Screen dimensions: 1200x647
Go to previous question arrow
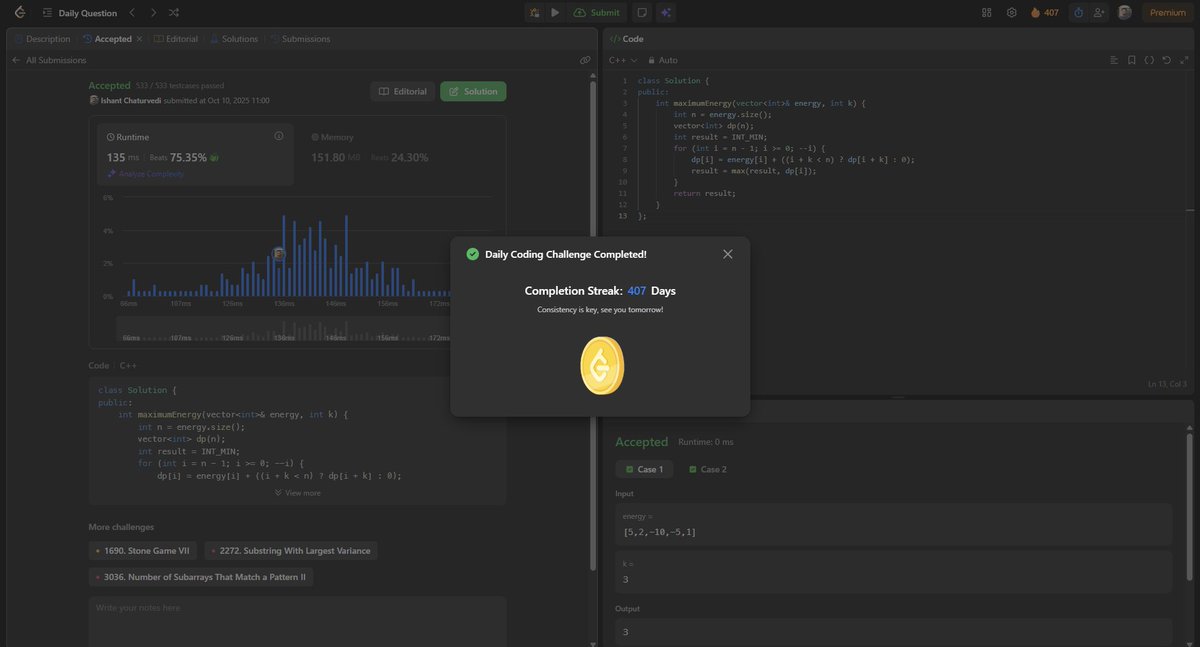point(132,13)
